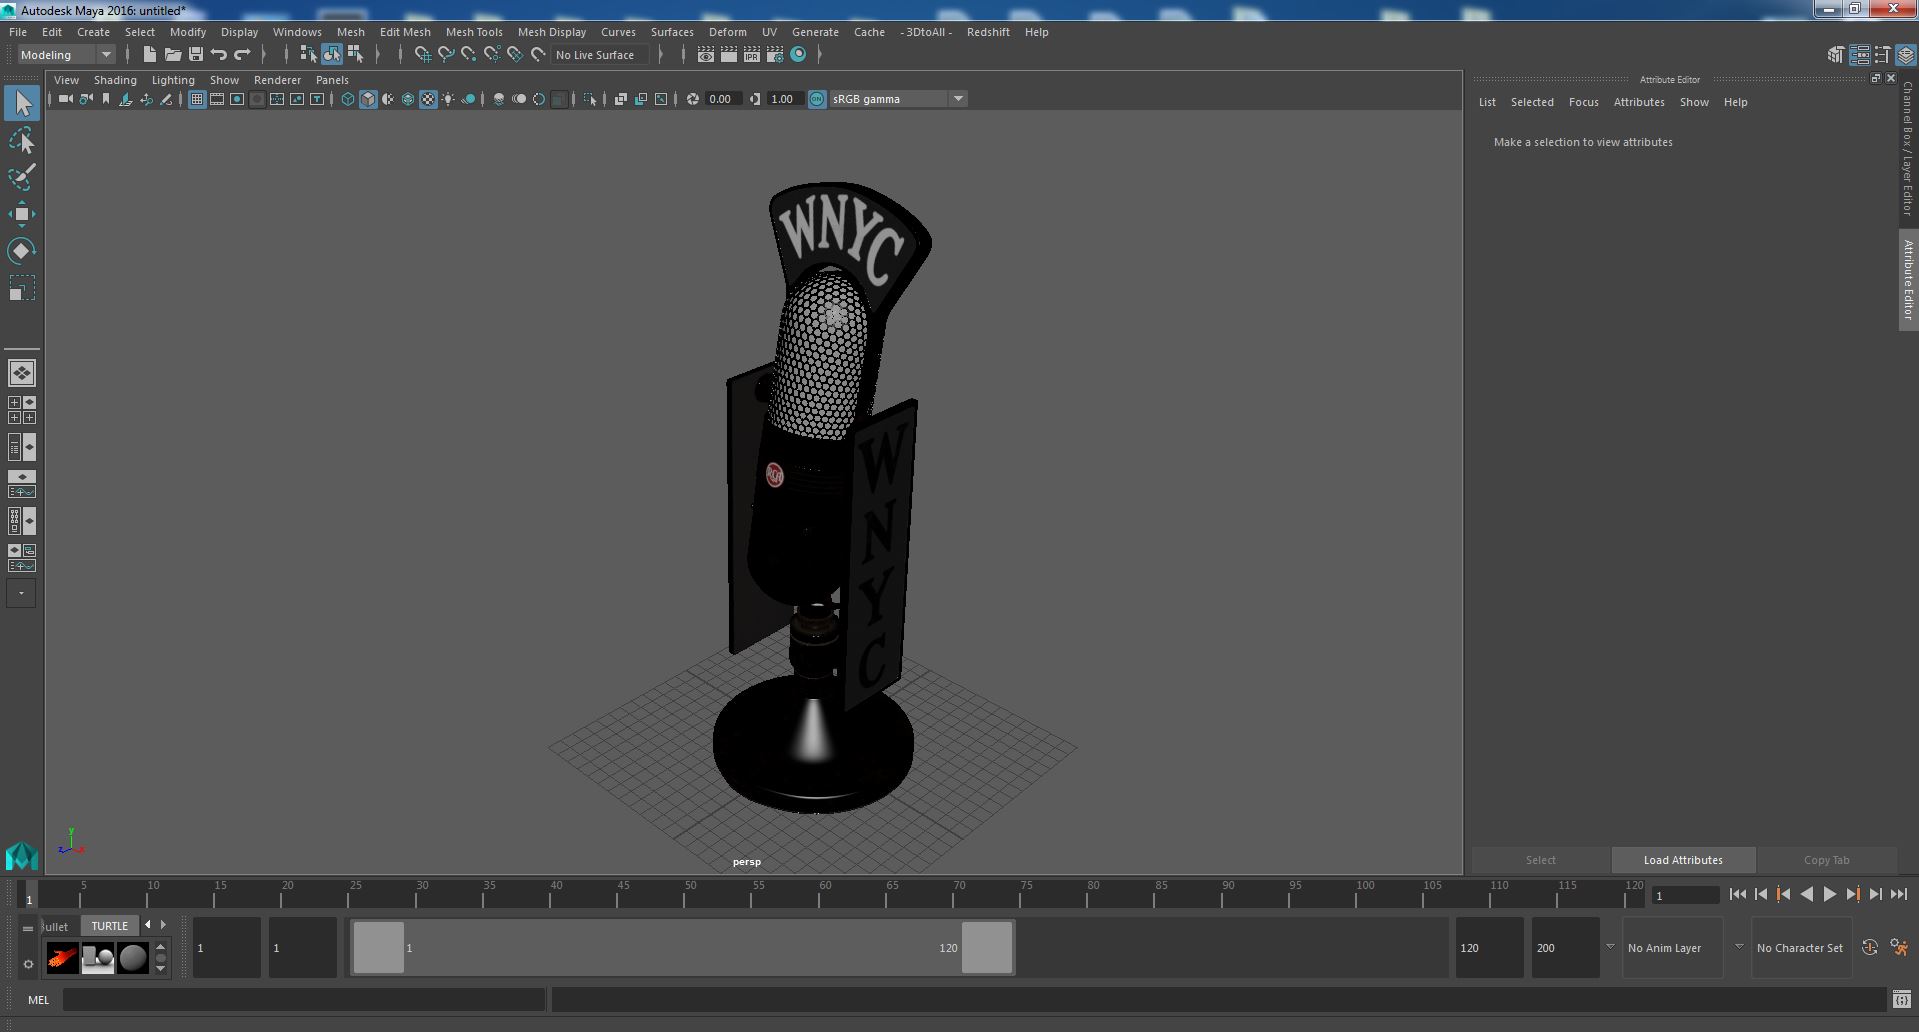Open the Edit Mesh menu
Image resolution: width=1919 pixels, height=1032 pixels.
405,32
